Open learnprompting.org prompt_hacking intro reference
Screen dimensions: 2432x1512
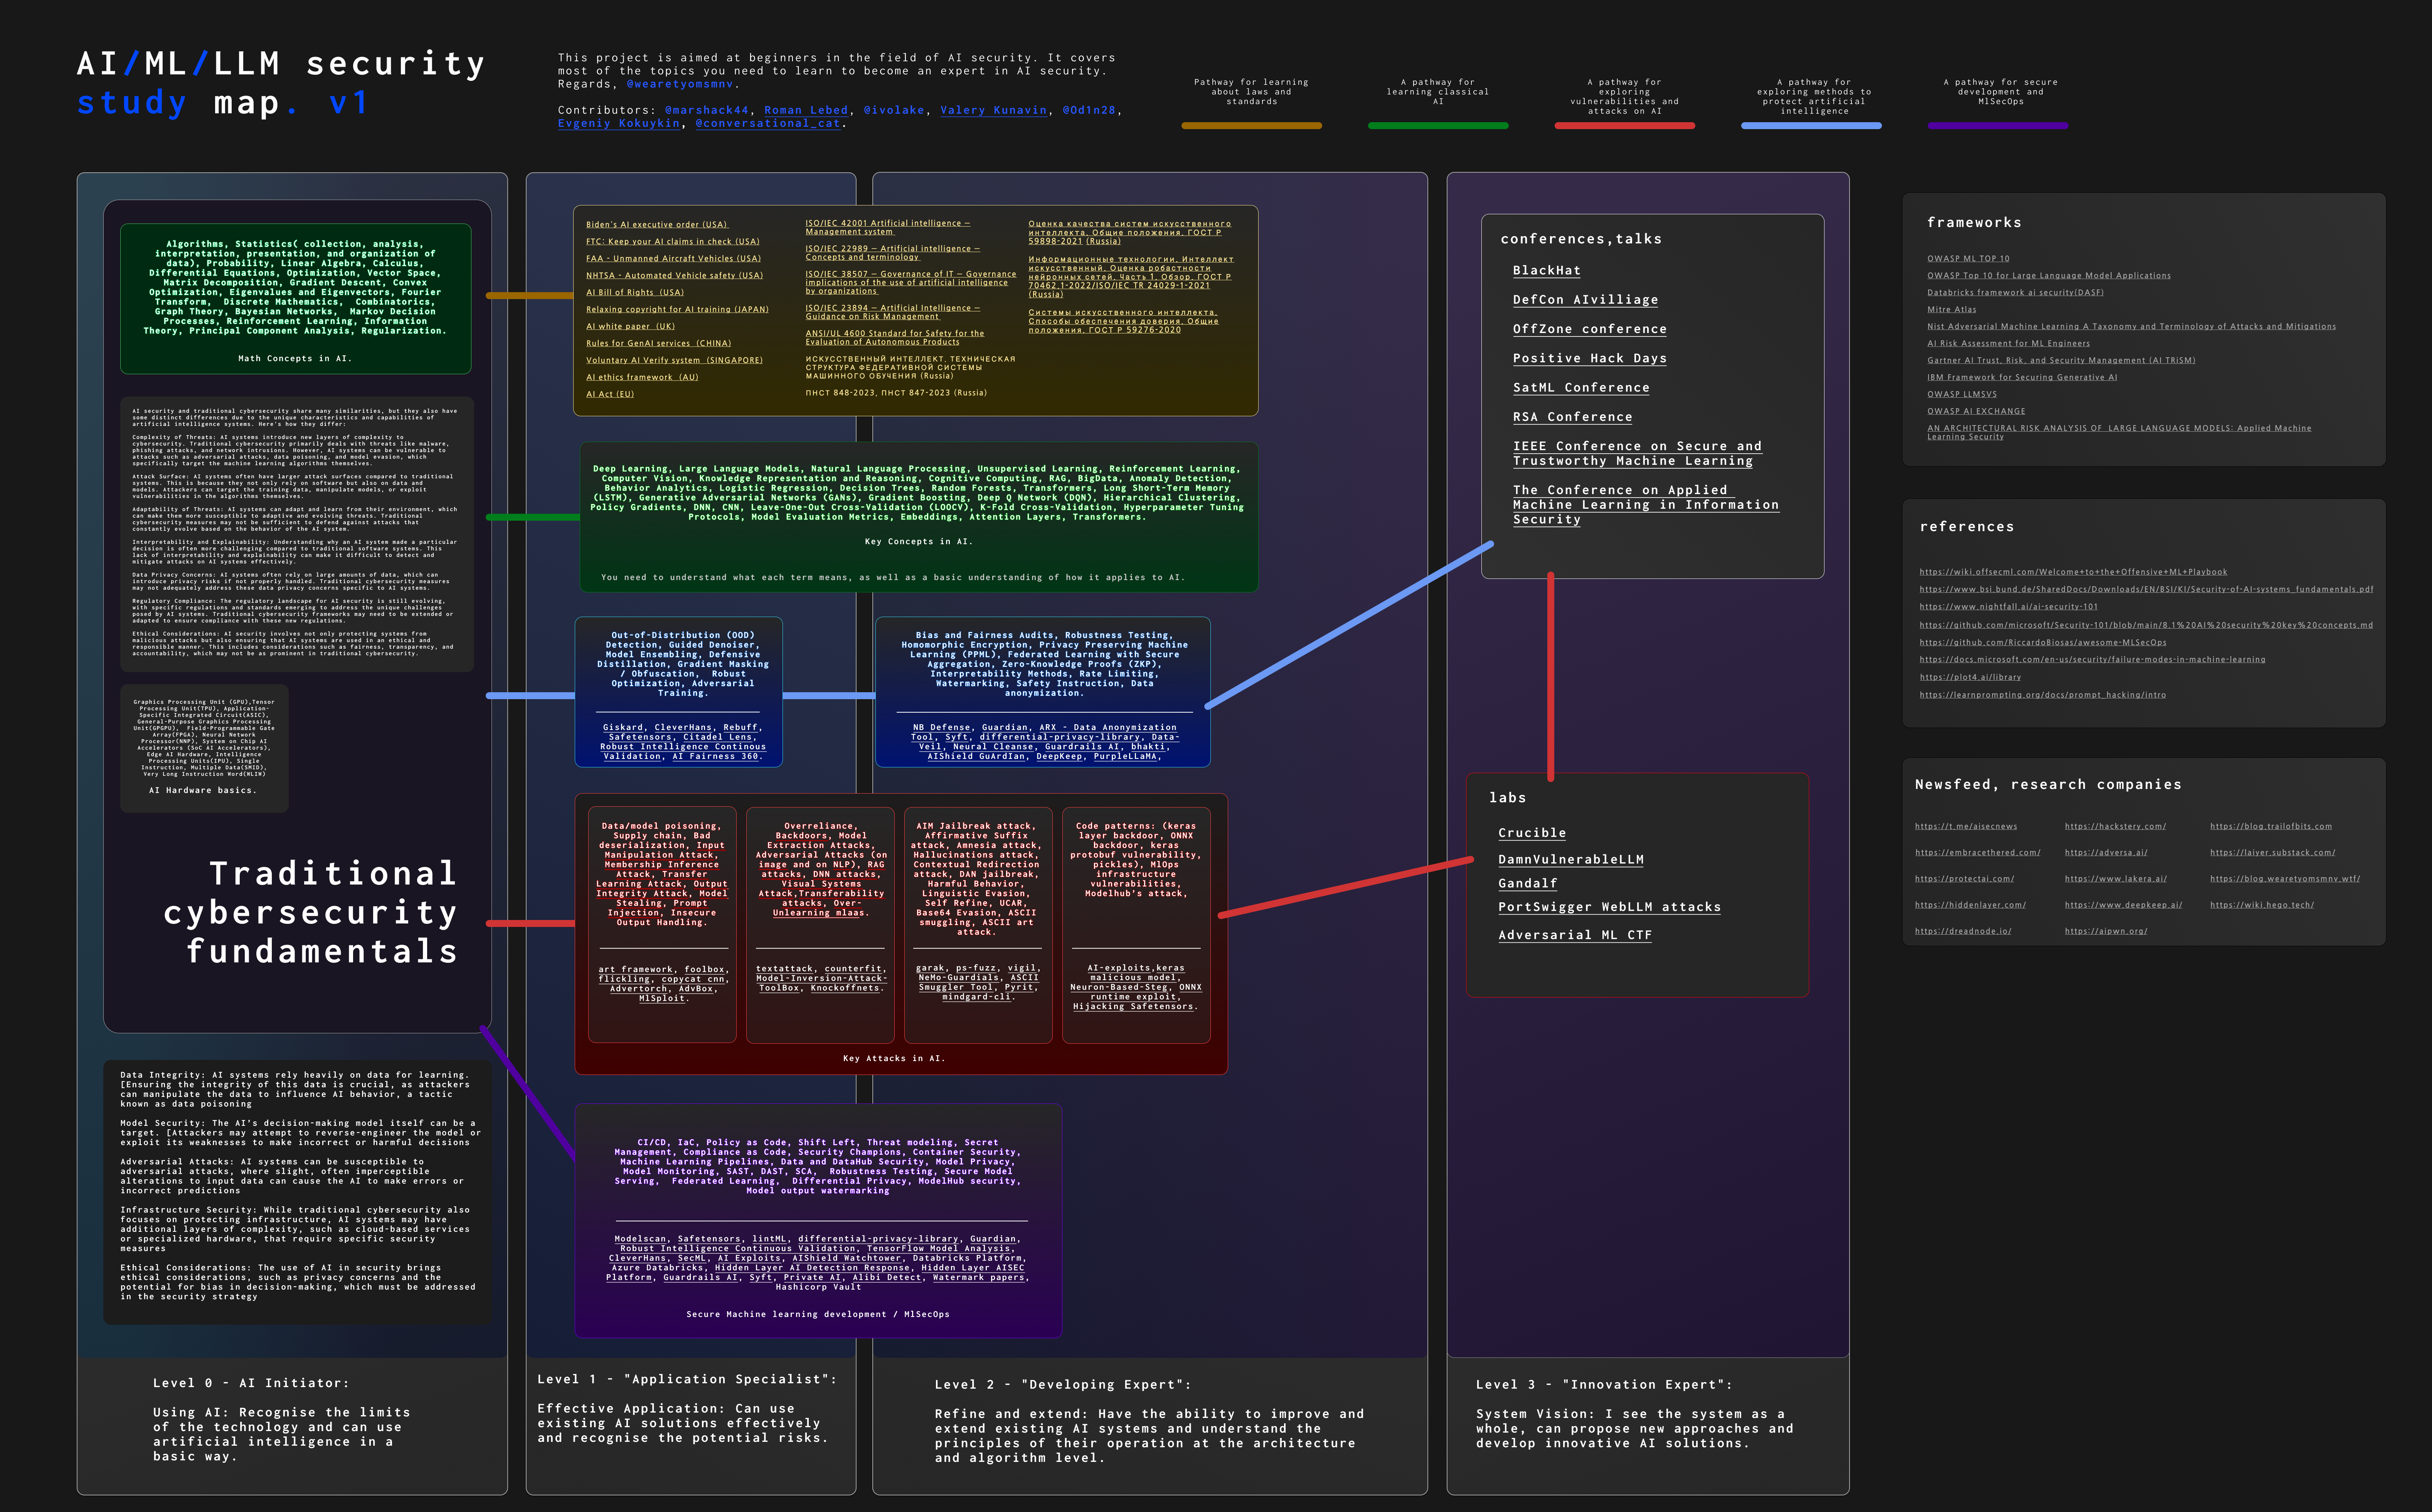pos(2042,694)
